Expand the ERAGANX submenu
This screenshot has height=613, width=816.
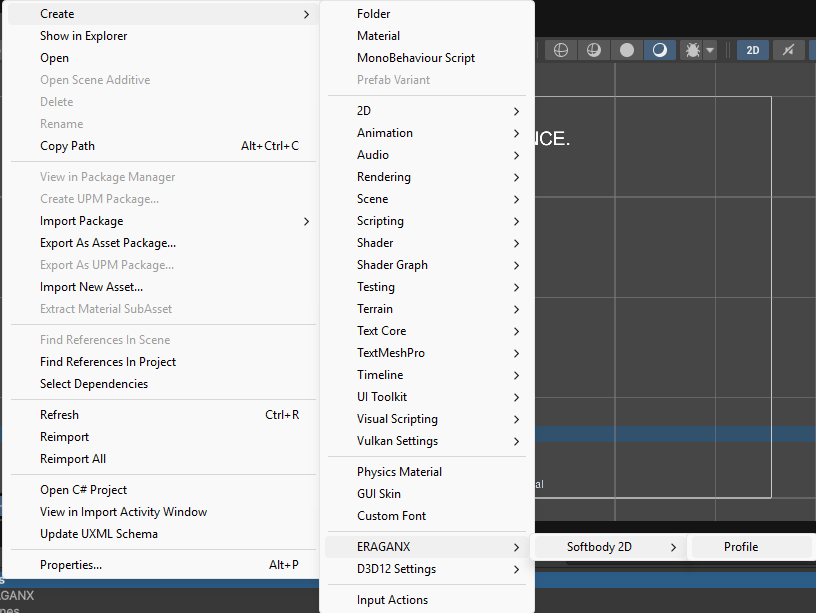click(x=427, y=547)
